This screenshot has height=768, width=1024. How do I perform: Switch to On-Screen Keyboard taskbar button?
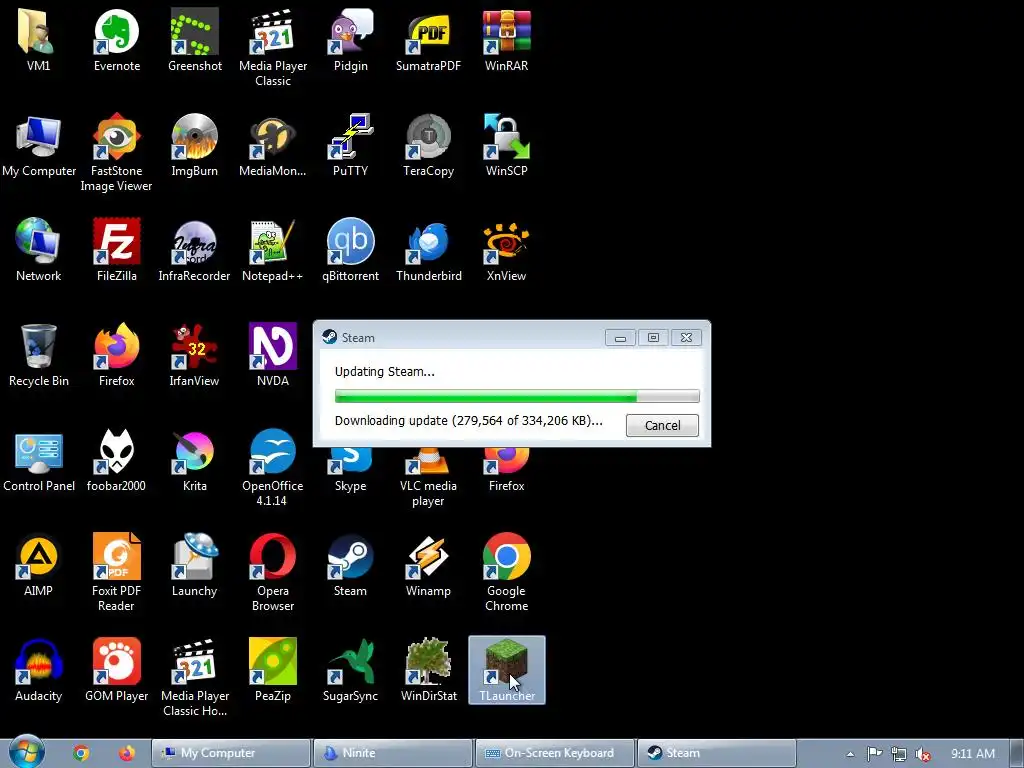coord(555,753)
